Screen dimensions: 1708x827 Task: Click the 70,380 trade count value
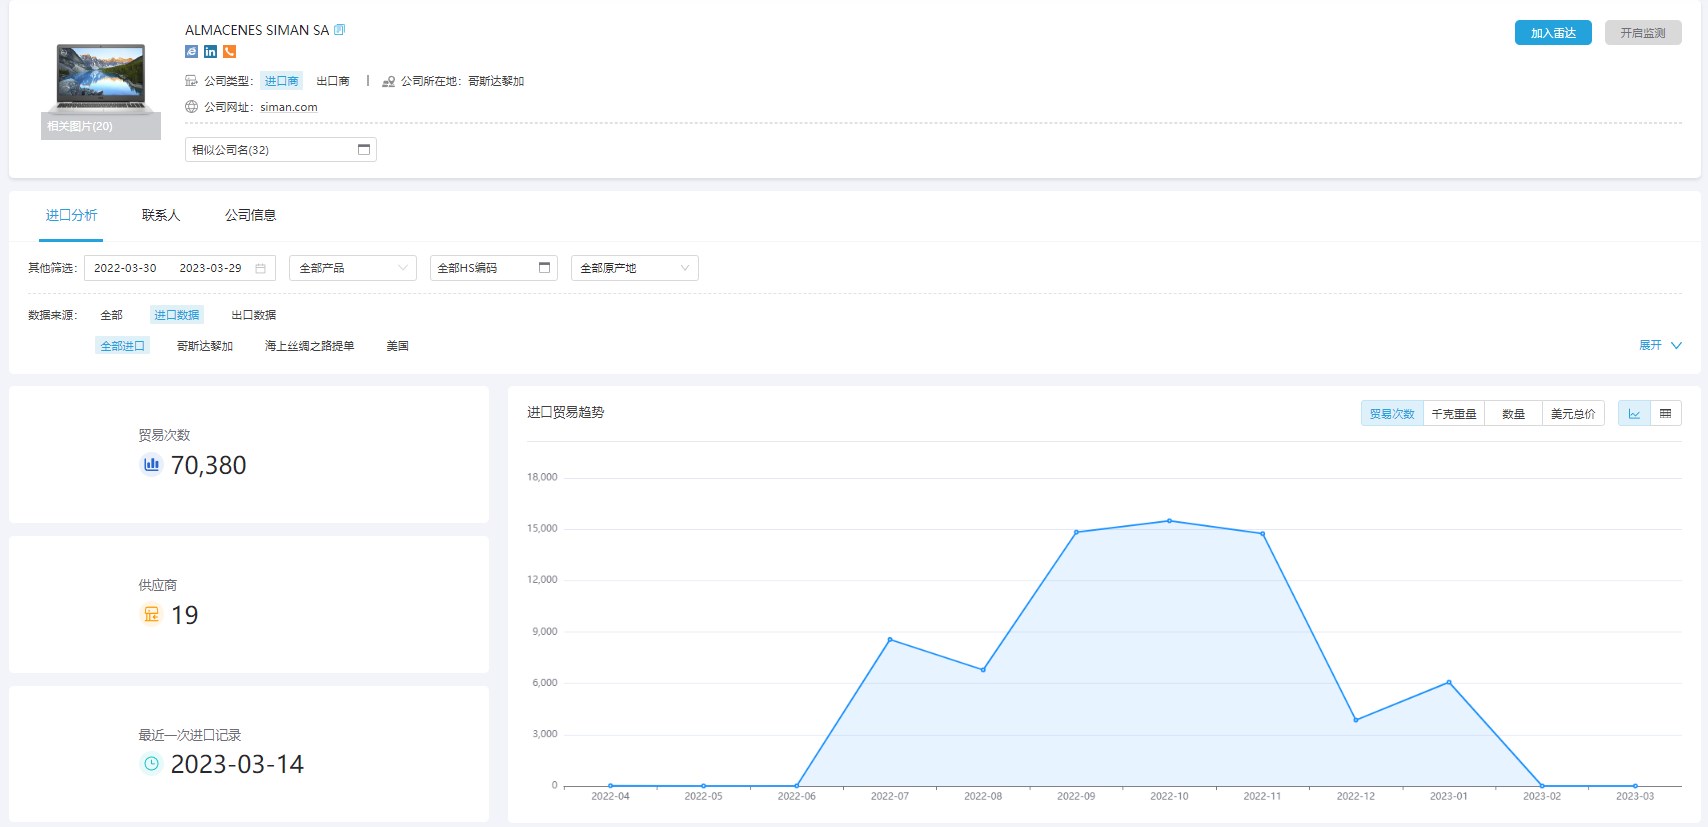click(x=208, y=465)
